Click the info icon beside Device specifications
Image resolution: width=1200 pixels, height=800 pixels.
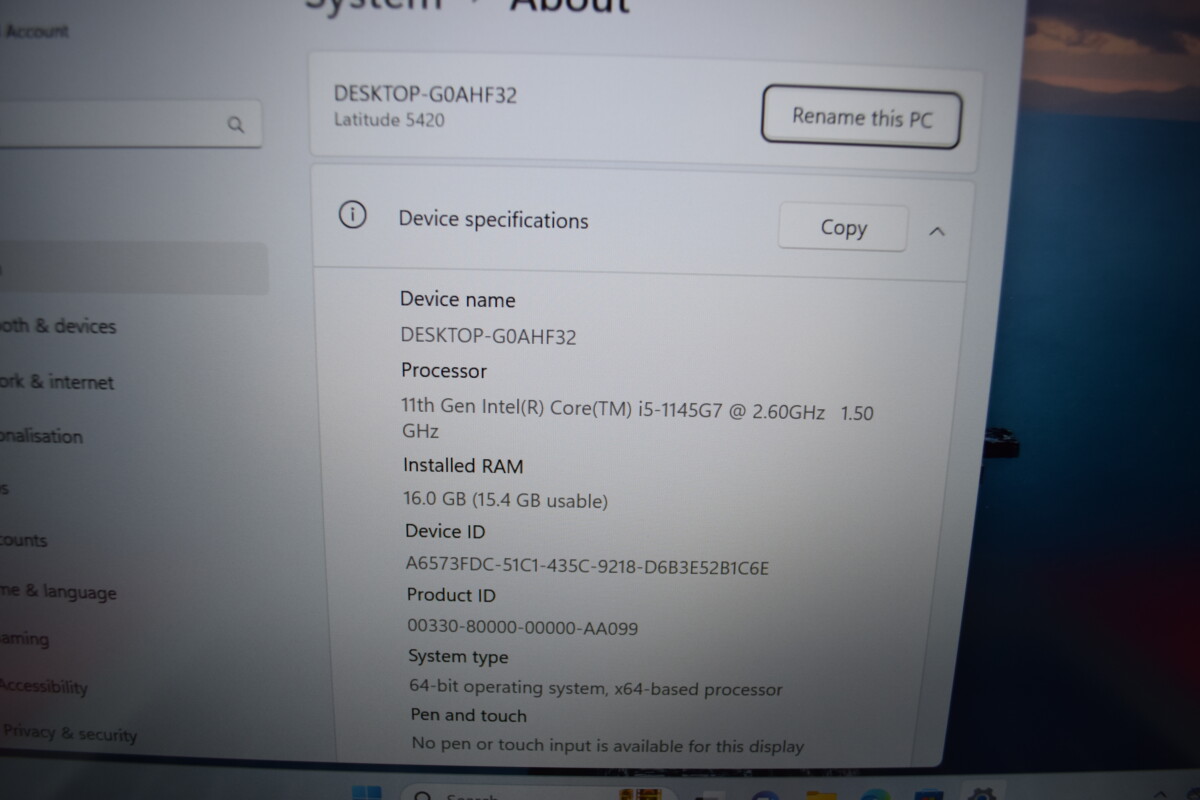click(352, 215)
